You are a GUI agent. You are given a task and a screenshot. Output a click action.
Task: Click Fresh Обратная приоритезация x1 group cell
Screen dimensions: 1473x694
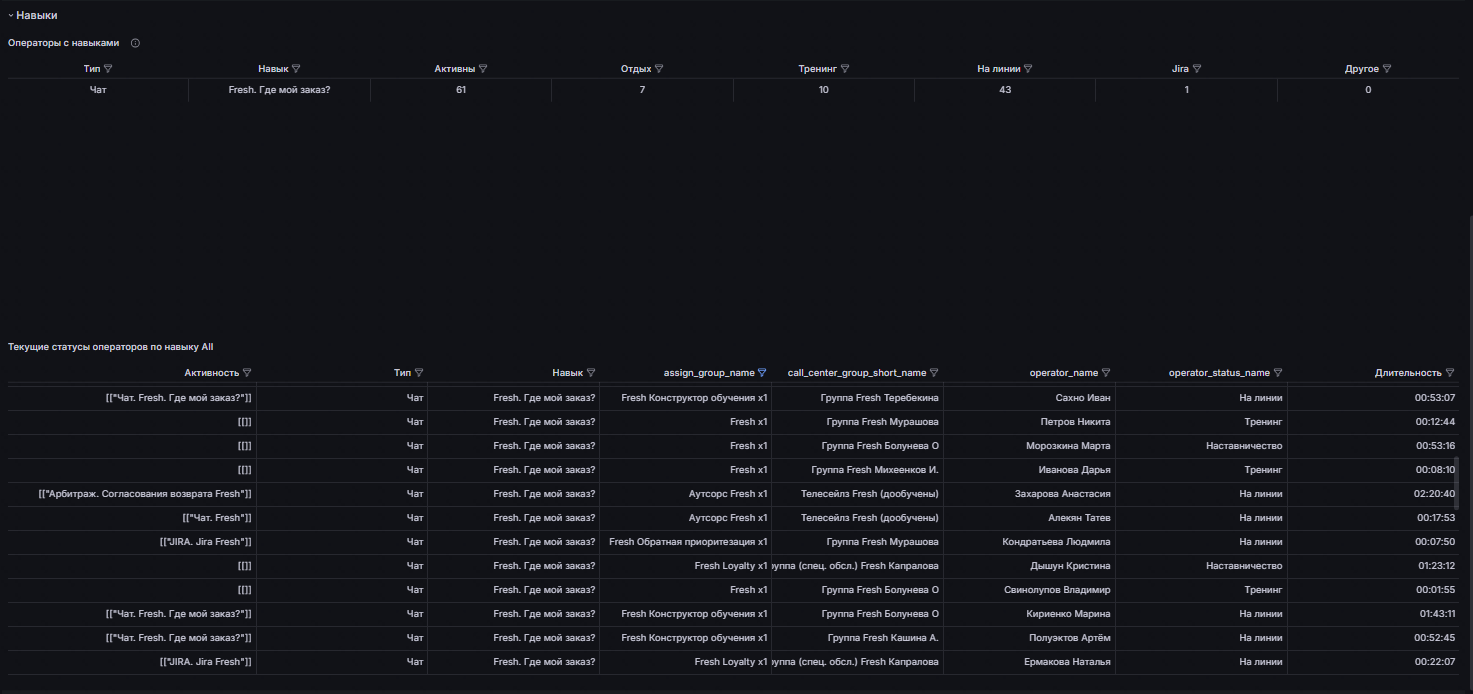pos(688,542)
